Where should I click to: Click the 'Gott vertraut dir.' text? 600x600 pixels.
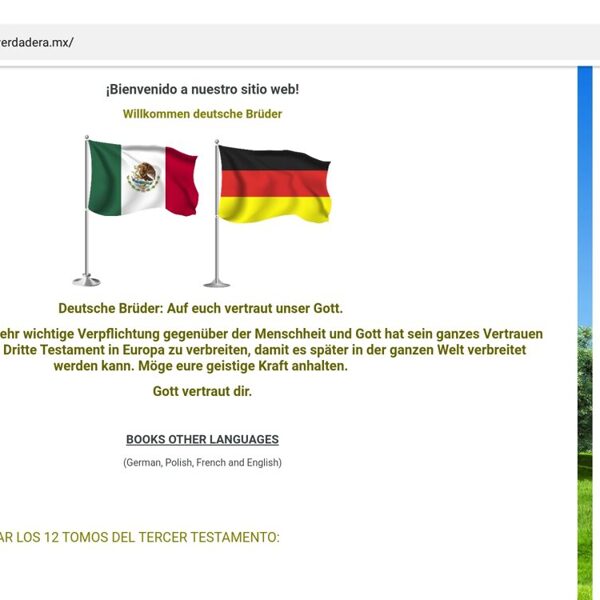(x=202, y=391)
